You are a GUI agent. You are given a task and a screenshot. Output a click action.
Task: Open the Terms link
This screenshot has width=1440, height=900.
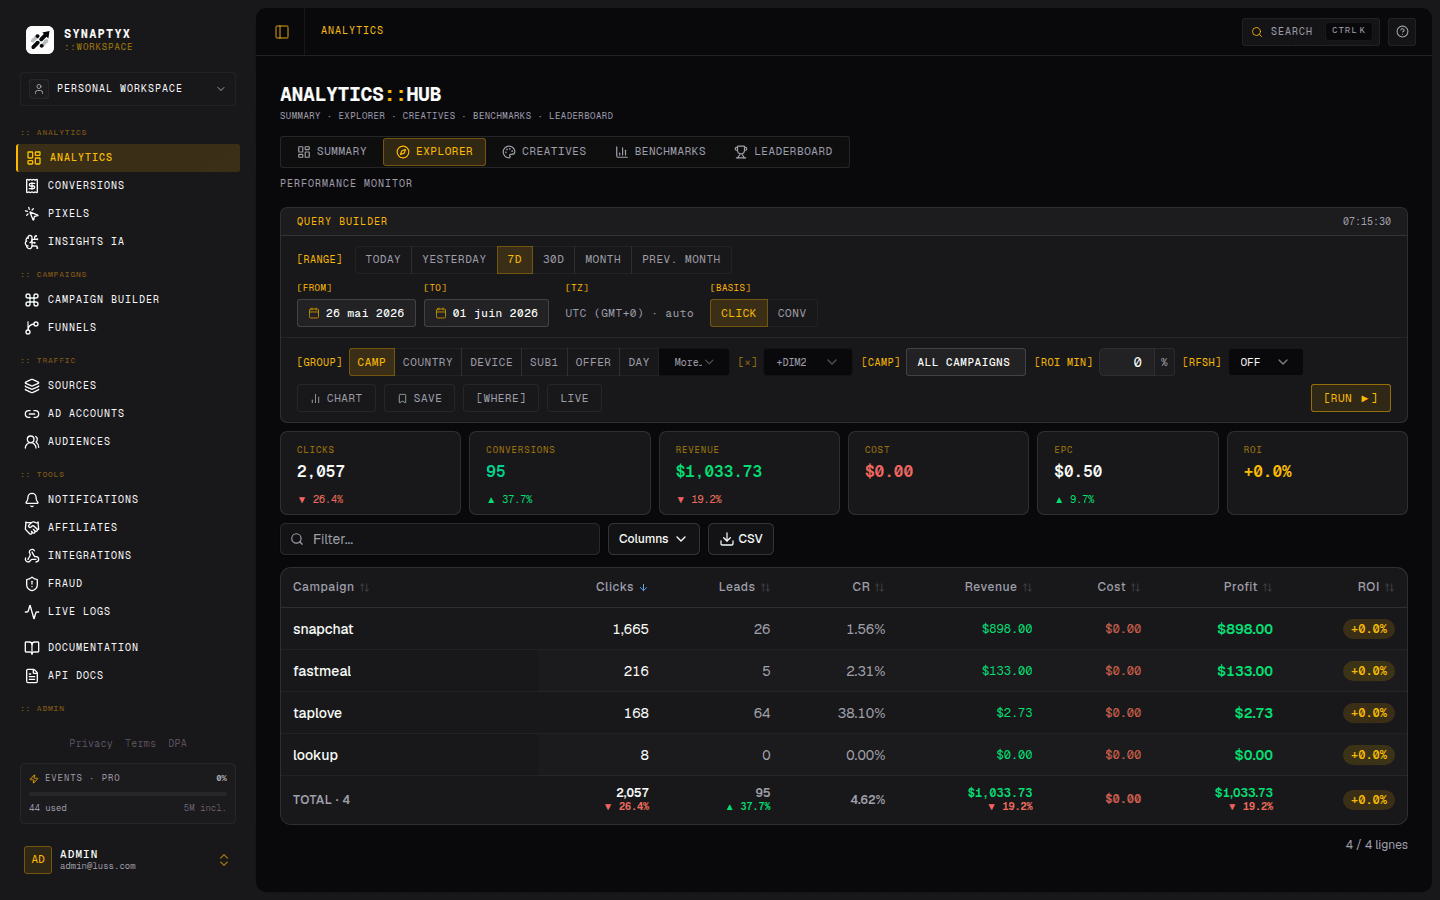click(140, 743)
